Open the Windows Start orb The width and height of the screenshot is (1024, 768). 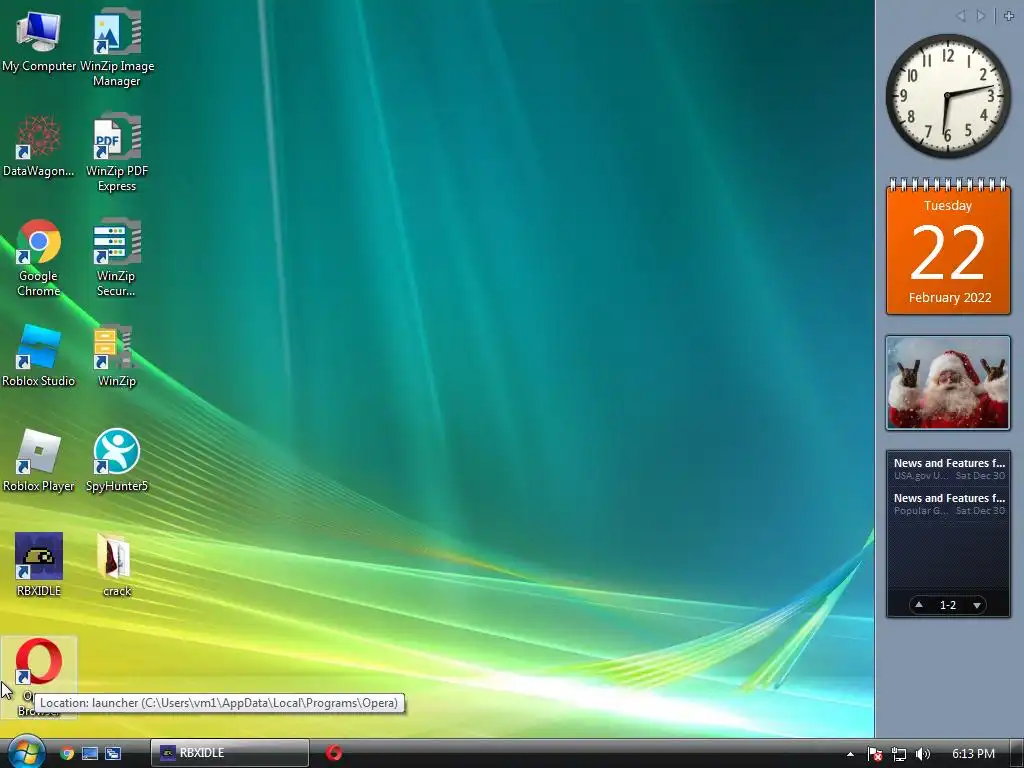(25, 752)
